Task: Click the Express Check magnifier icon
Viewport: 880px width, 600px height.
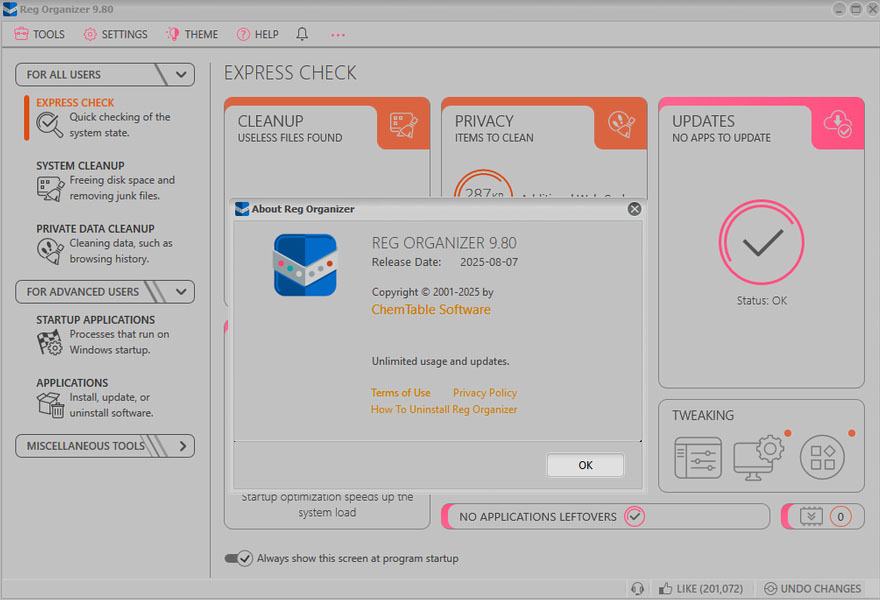Action: 50,125
